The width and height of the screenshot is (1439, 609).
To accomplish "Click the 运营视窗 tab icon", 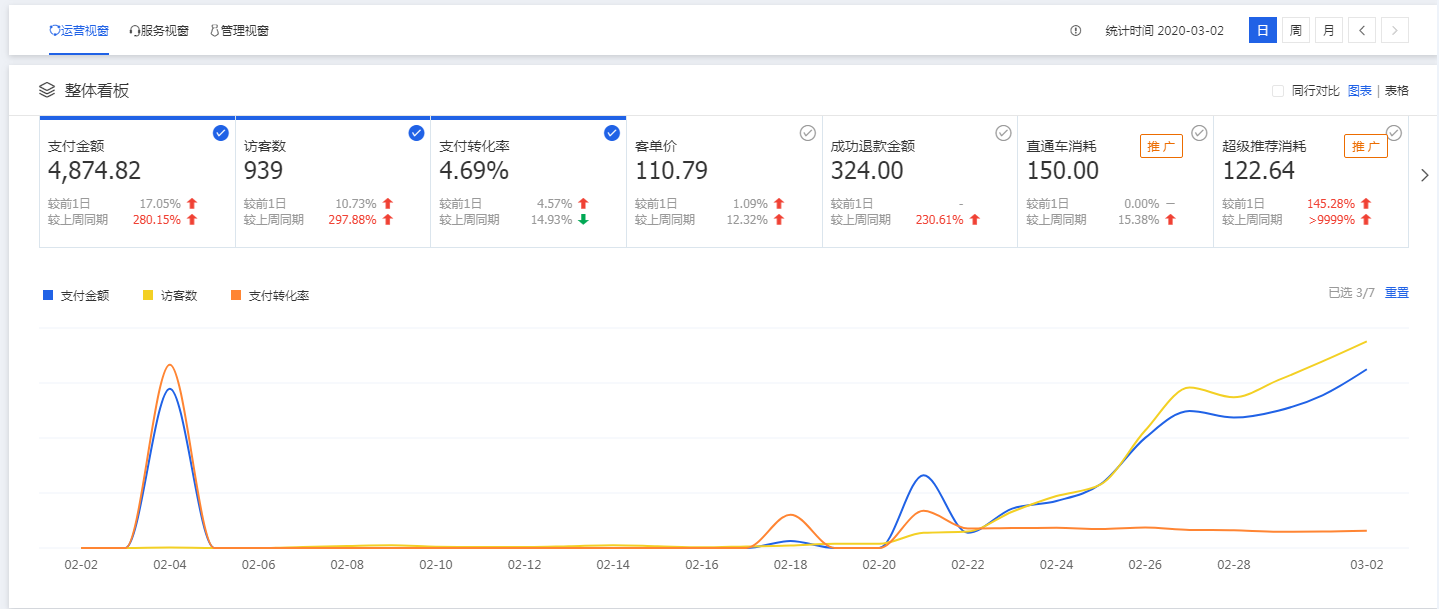I will point(55,31).
